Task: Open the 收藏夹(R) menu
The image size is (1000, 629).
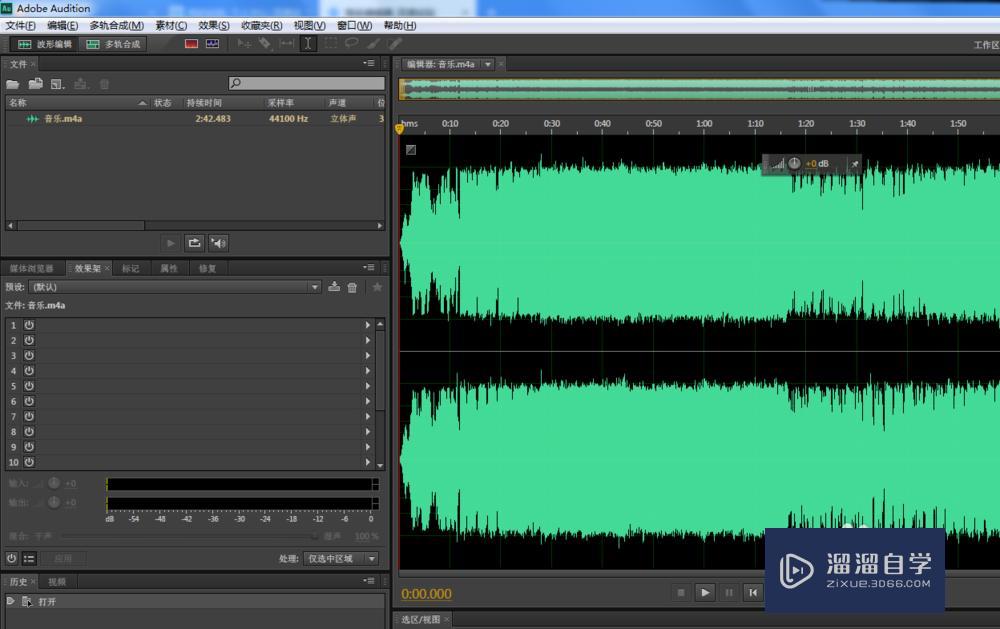Action: (x=261, y=26)
